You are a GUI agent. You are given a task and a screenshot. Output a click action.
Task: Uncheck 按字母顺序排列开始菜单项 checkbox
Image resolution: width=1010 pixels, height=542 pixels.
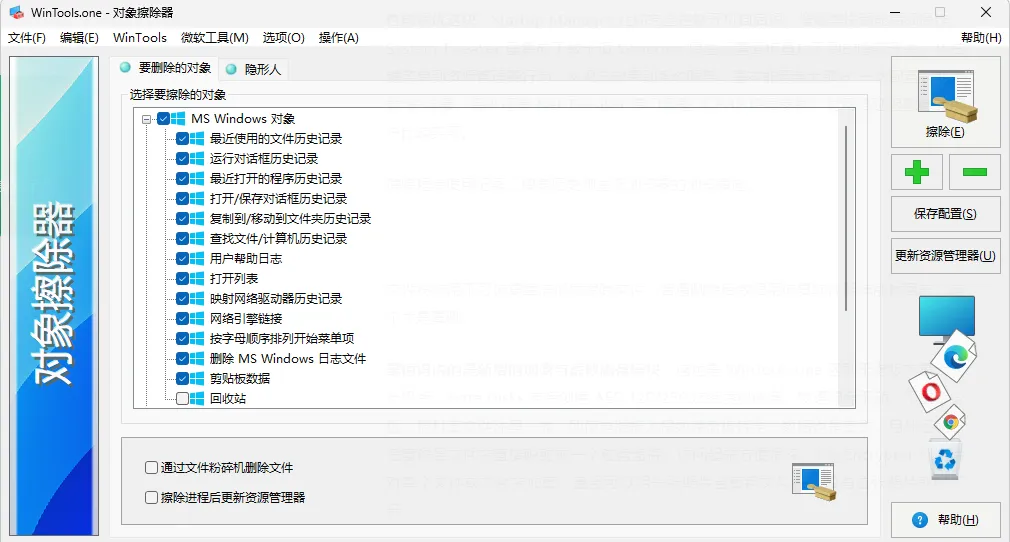click(182, 338)
